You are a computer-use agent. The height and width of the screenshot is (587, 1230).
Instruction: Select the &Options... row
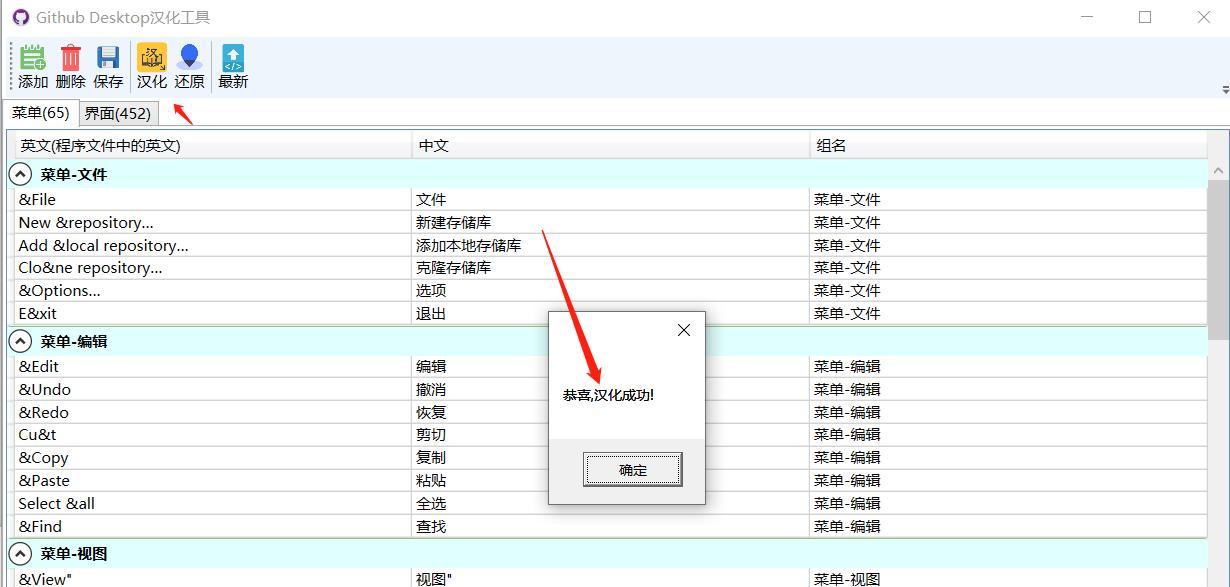click(610, 290)
